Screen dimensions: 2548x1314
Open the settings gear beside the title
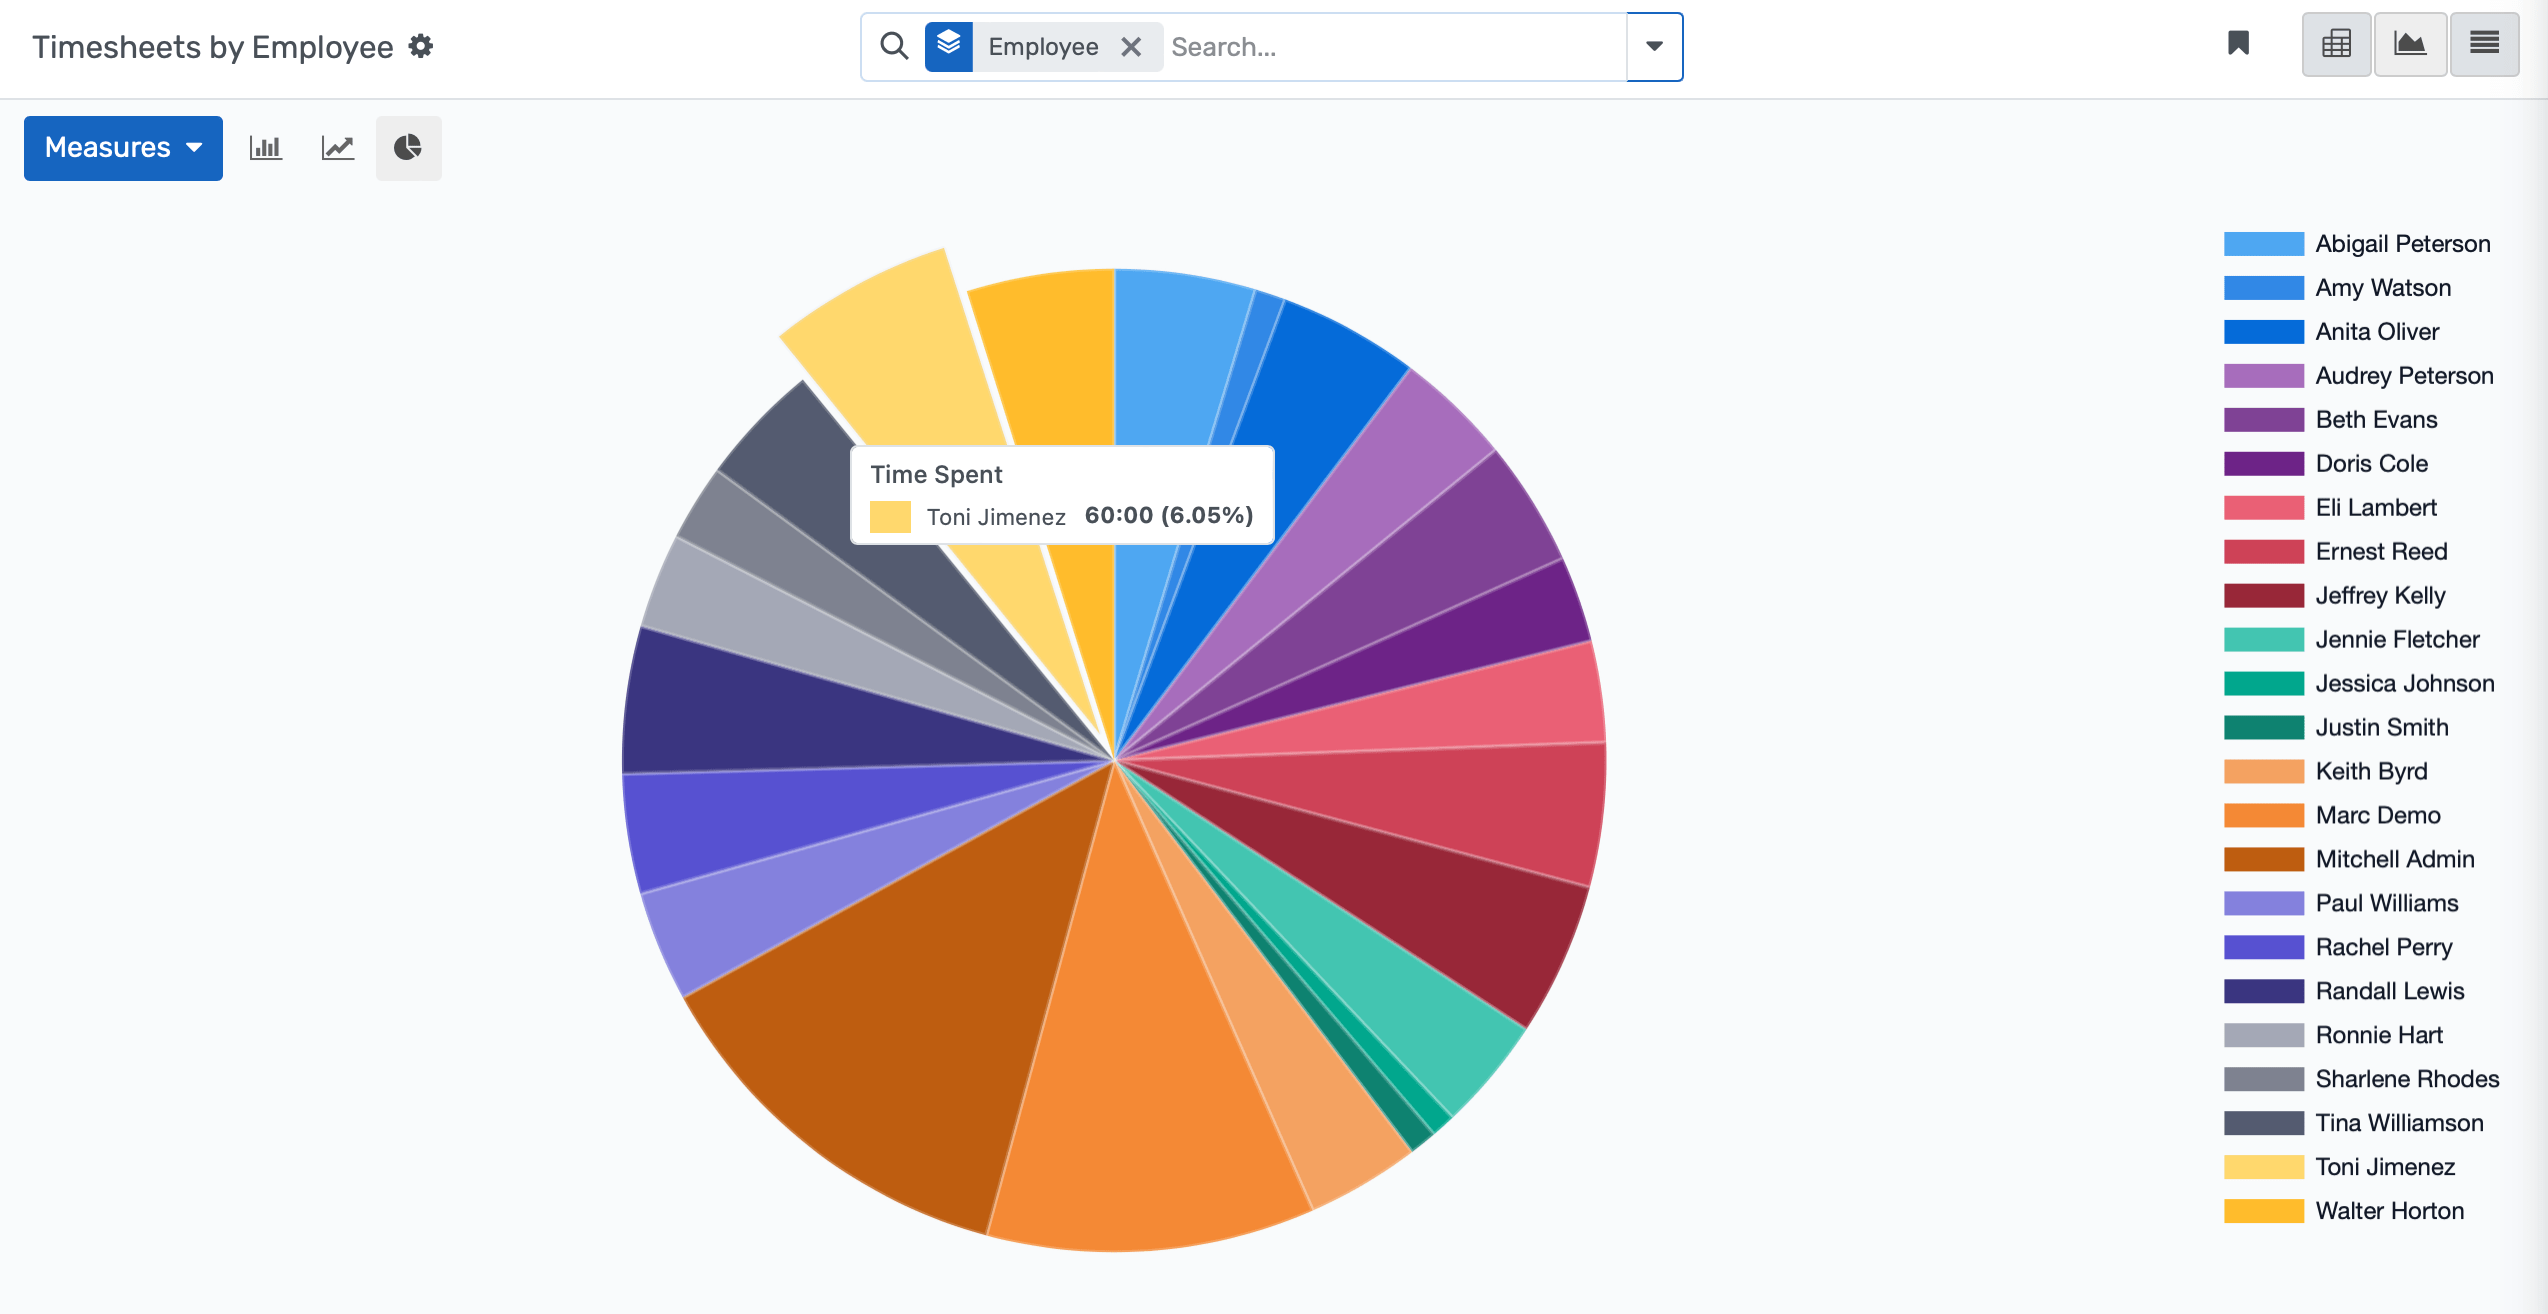point(421,46)
